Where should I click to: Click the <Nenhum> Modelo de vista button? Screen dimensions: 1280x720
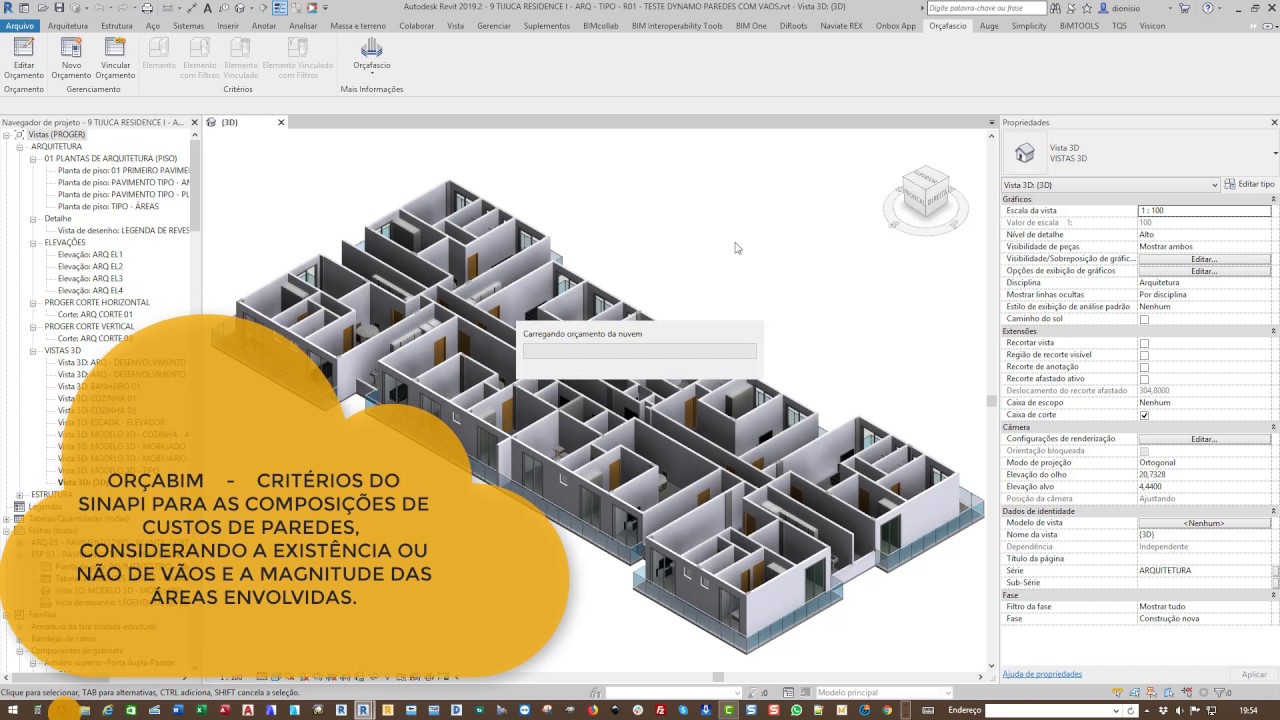click(x=1204, y=523)
